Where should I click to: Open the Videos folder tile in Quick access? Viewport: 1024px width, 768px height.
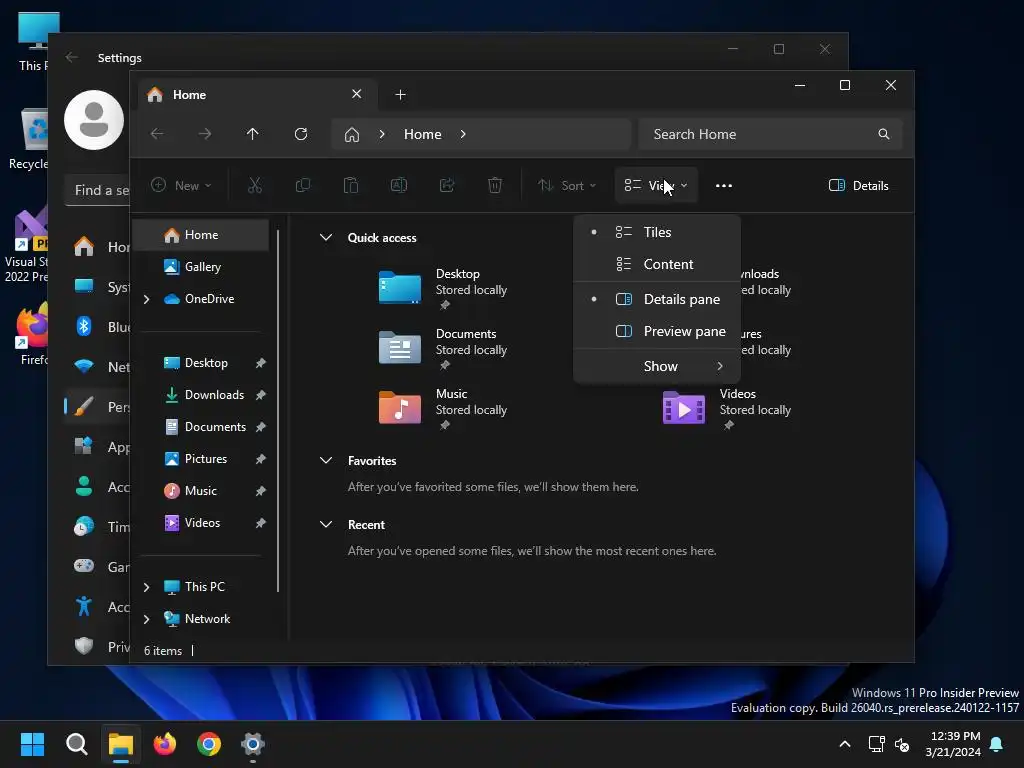[728, 409]
